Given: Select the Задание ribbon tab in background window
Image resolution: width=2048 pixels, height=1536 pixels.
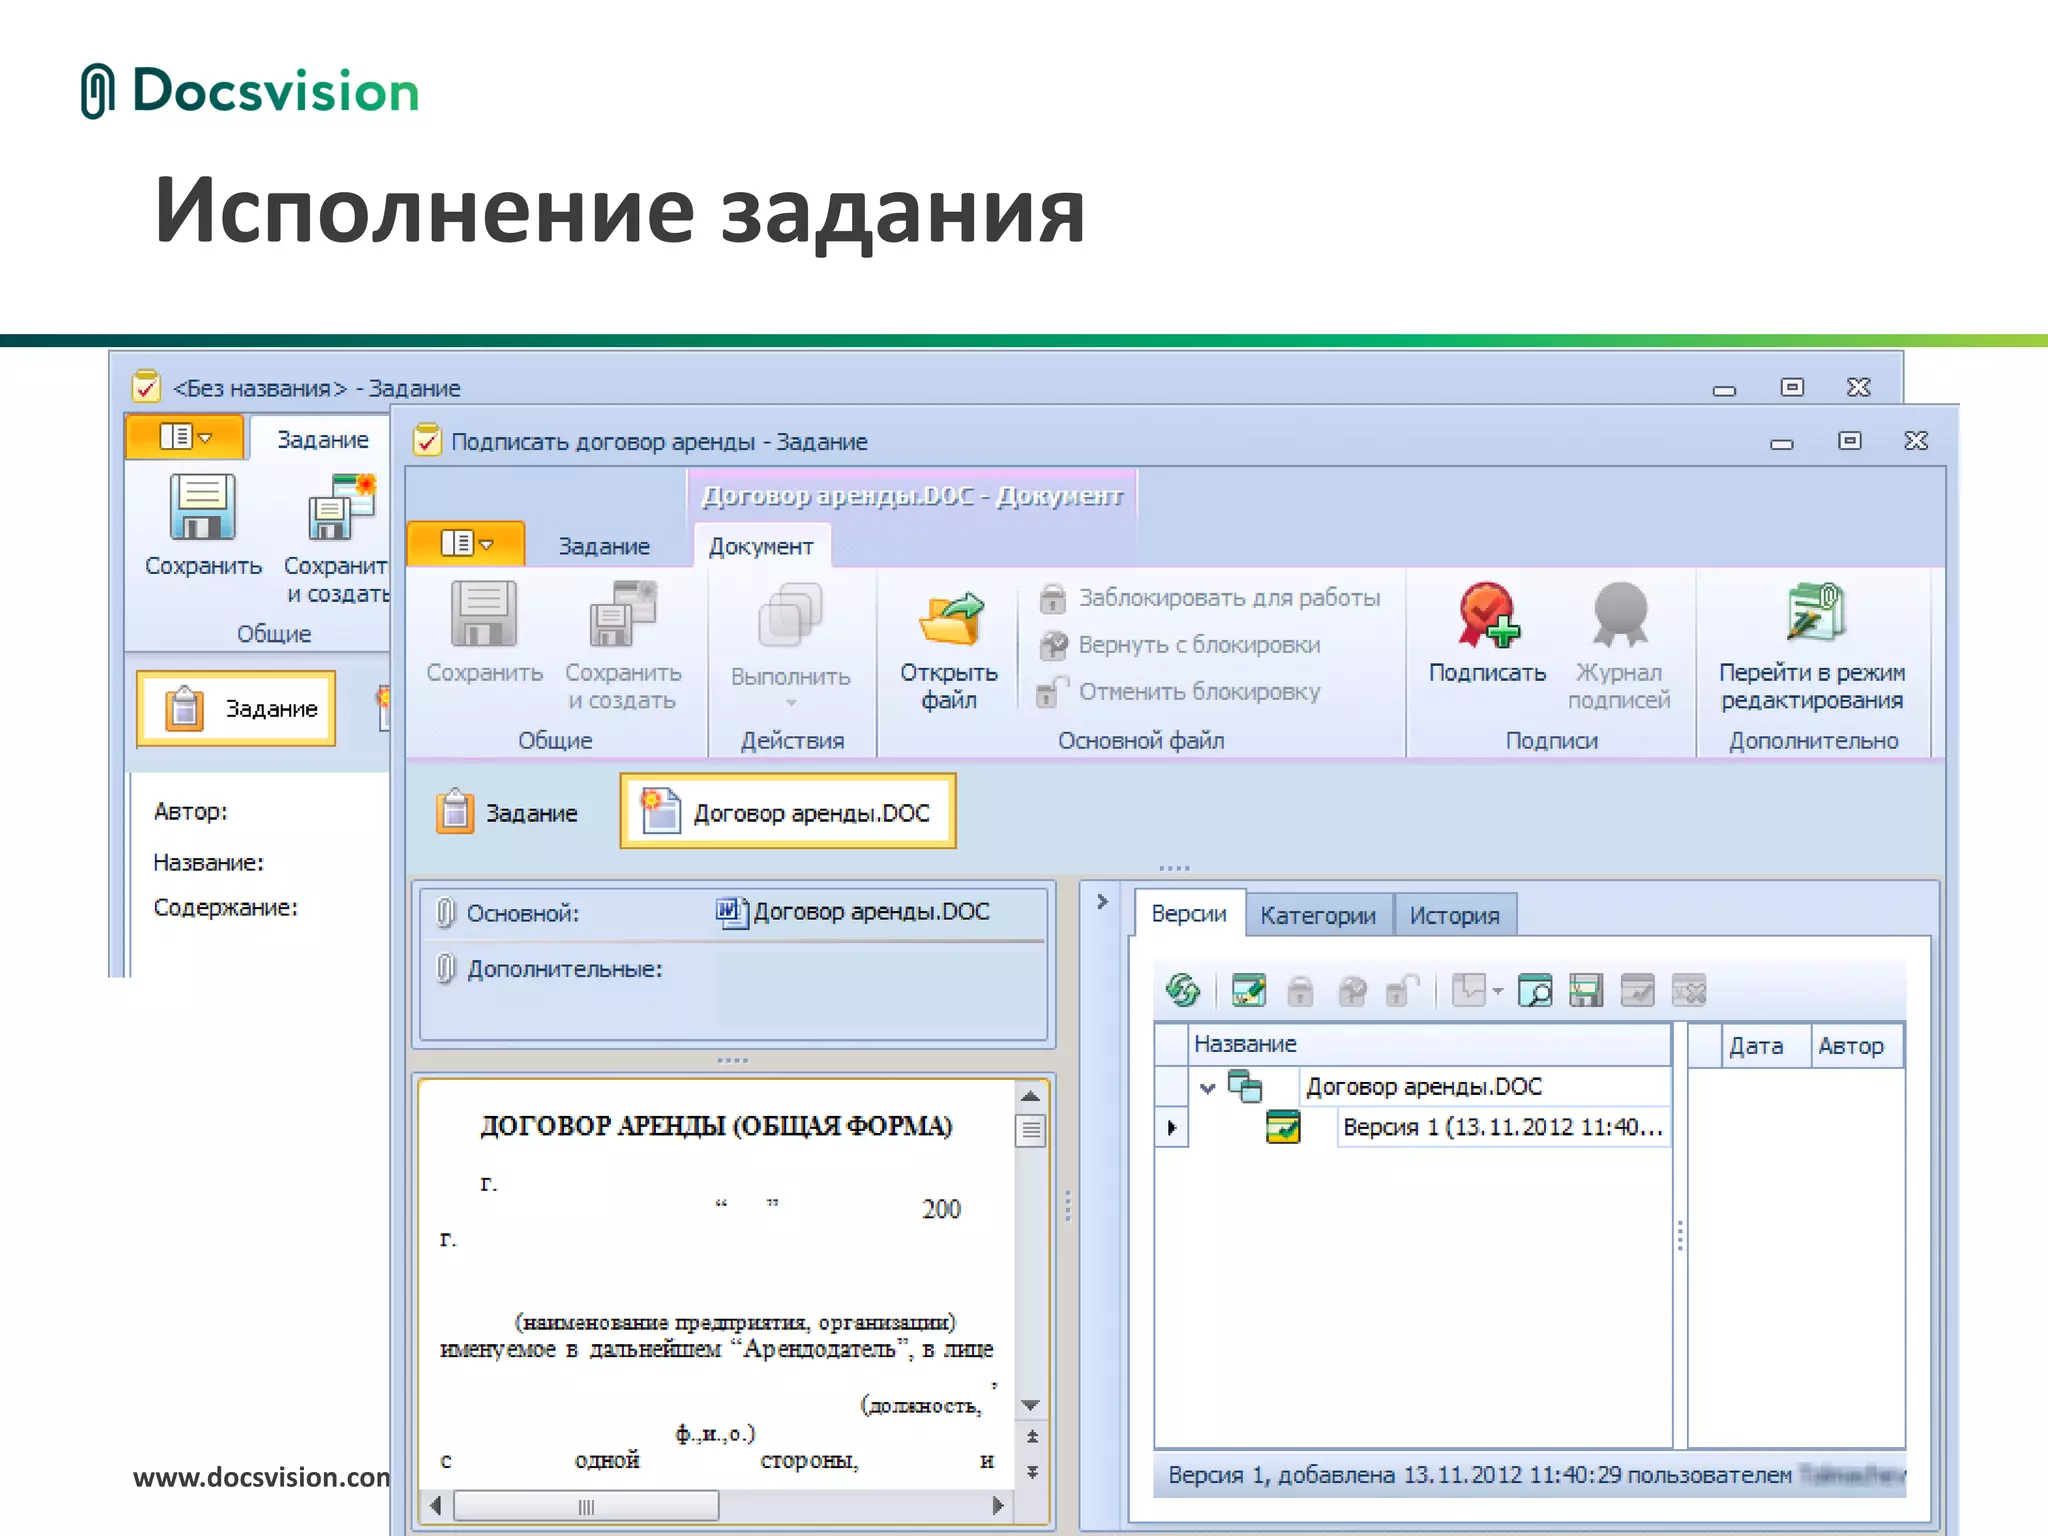Looking at the screenshot, I should [x=322, y=439].
